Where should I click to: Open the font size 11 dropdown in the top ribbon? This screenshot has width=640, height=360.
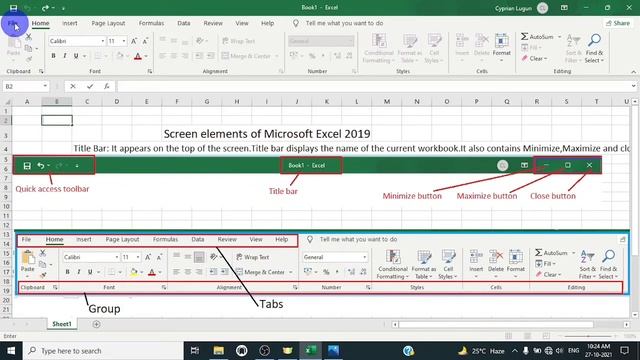point(124,41)
